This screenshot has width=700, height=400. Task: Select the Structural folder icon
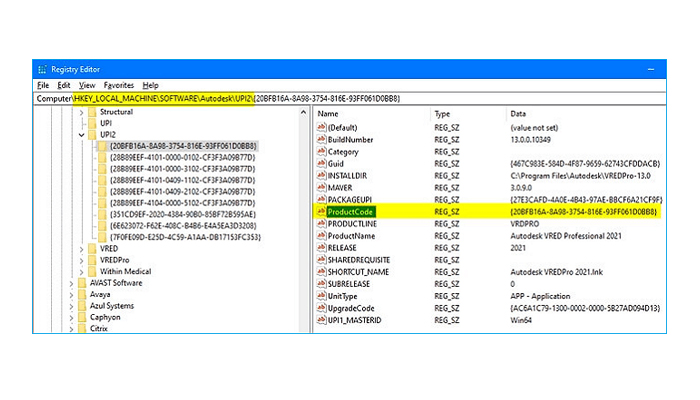[x=92, y=112]
